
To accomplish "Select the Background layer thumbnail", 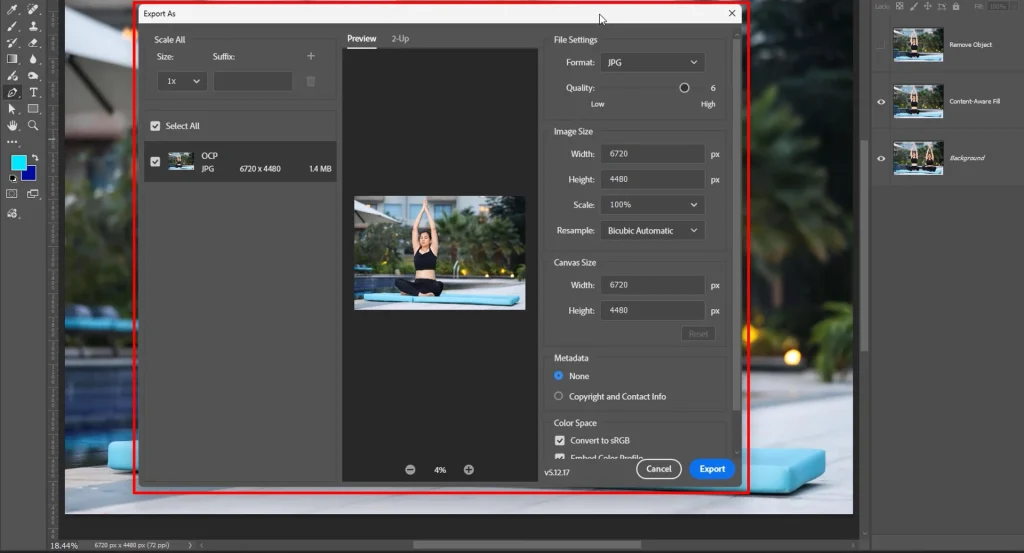I will (x=918, y=158).
